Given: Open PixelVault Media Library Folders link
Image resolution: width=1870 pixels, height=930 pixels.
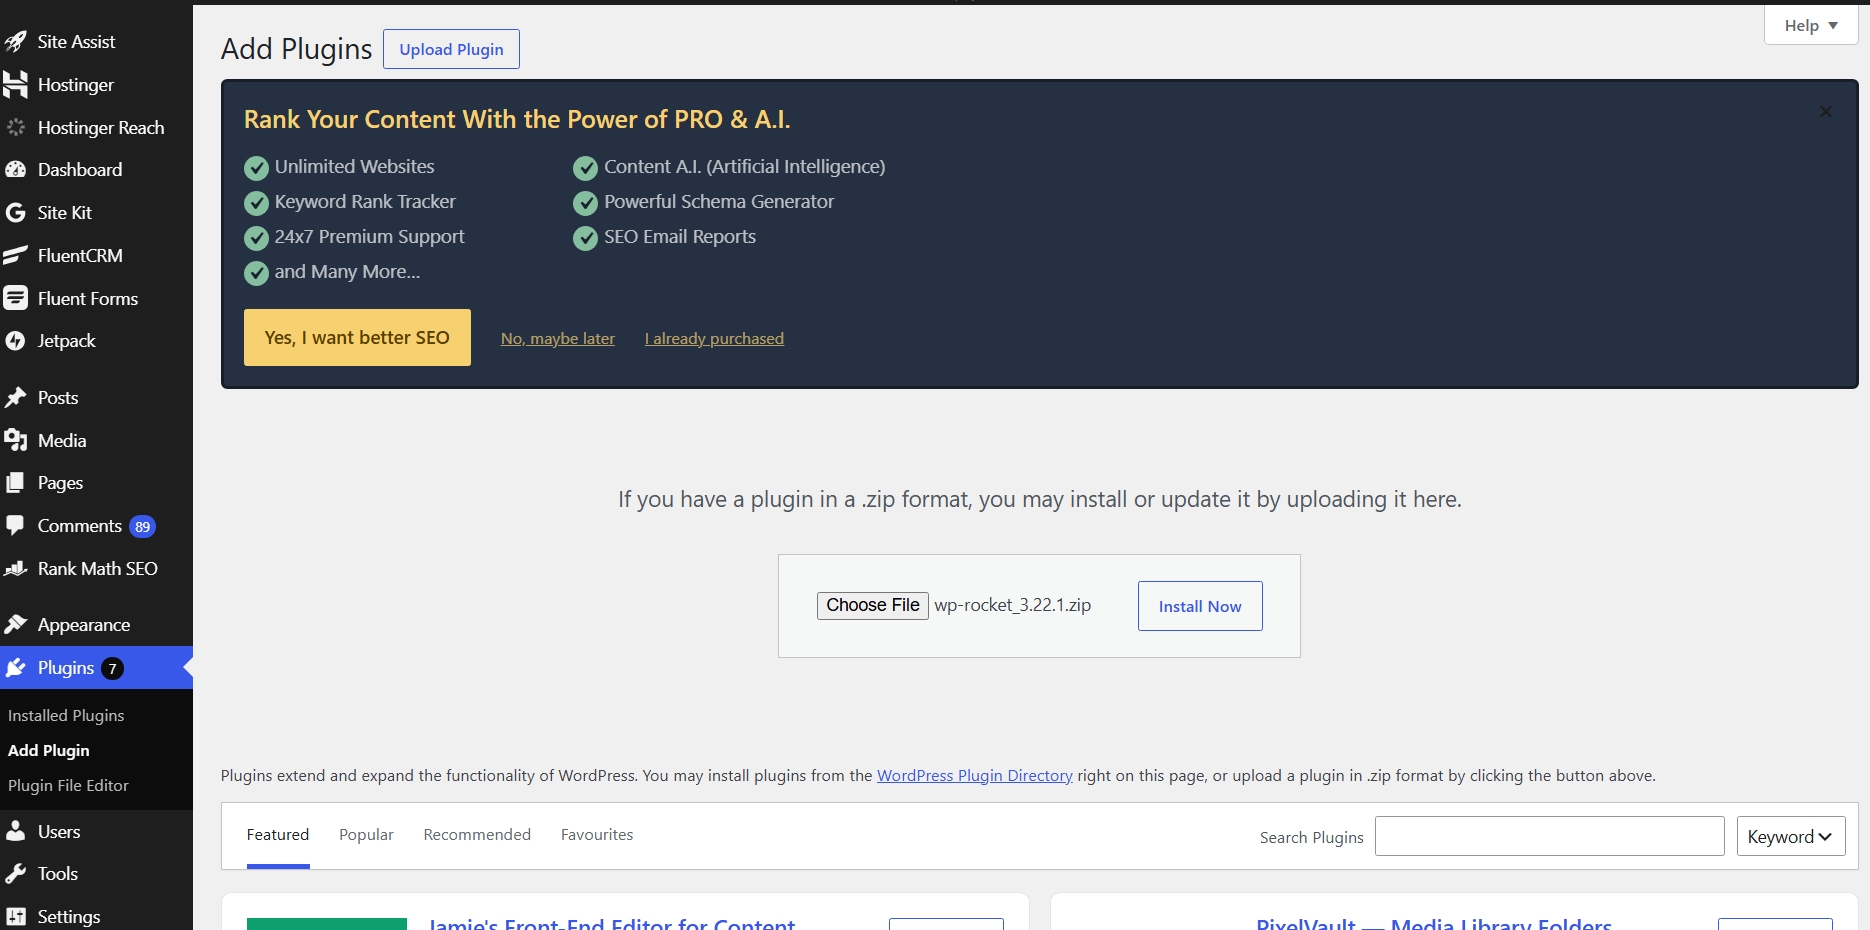Looking at the screenshot, I should (1434, 924).
